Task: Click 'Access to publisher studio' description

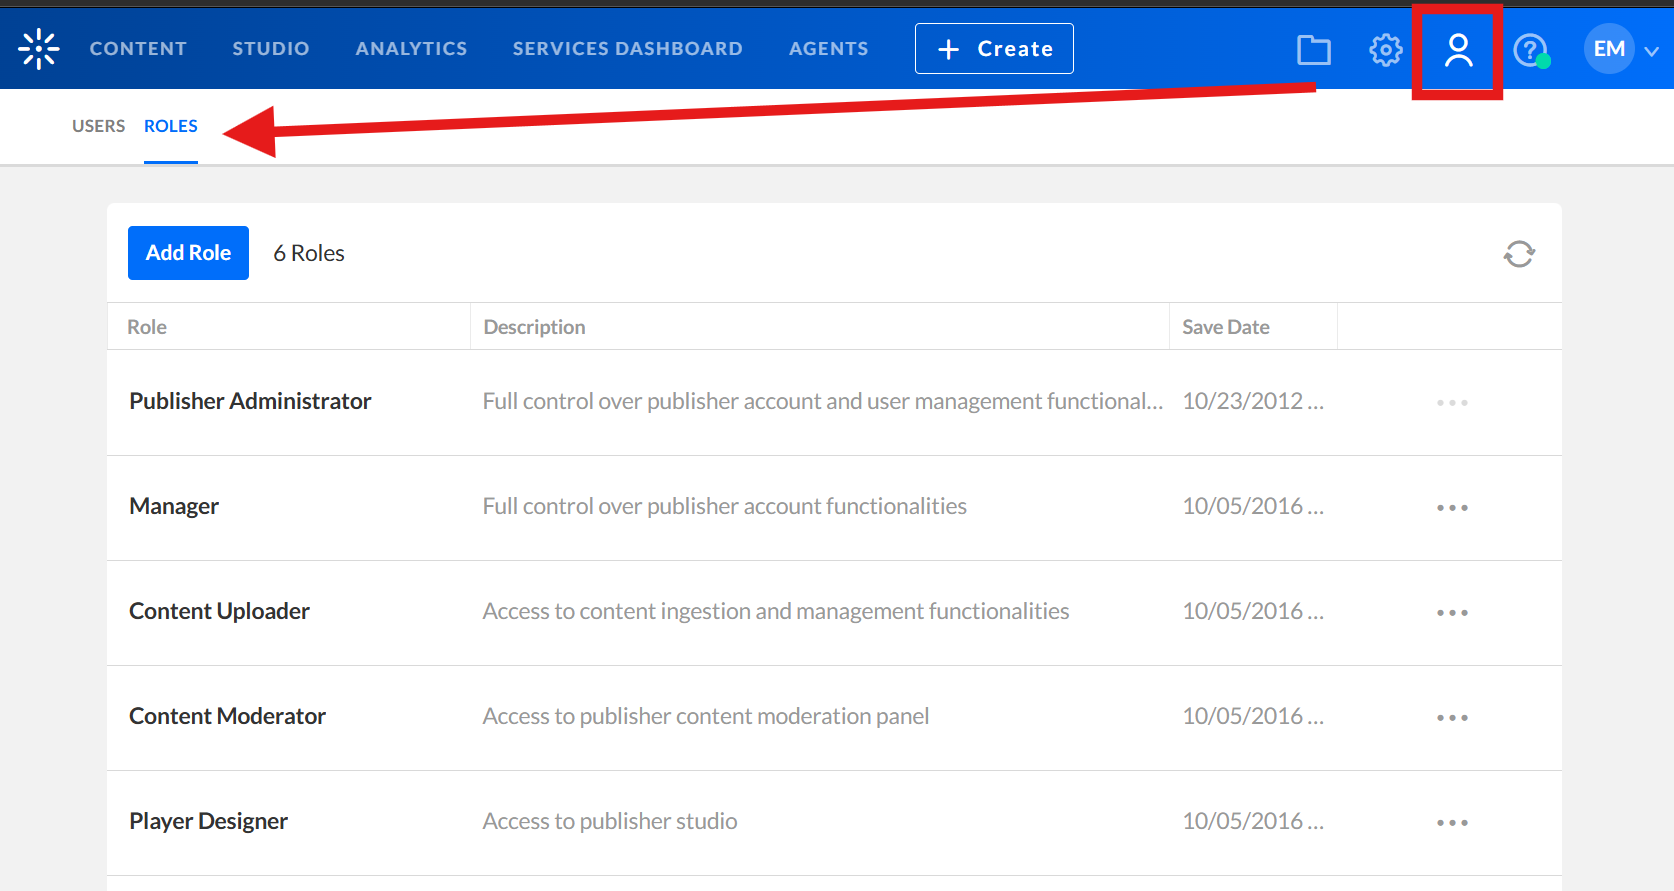Action: (x=610, y=821)
